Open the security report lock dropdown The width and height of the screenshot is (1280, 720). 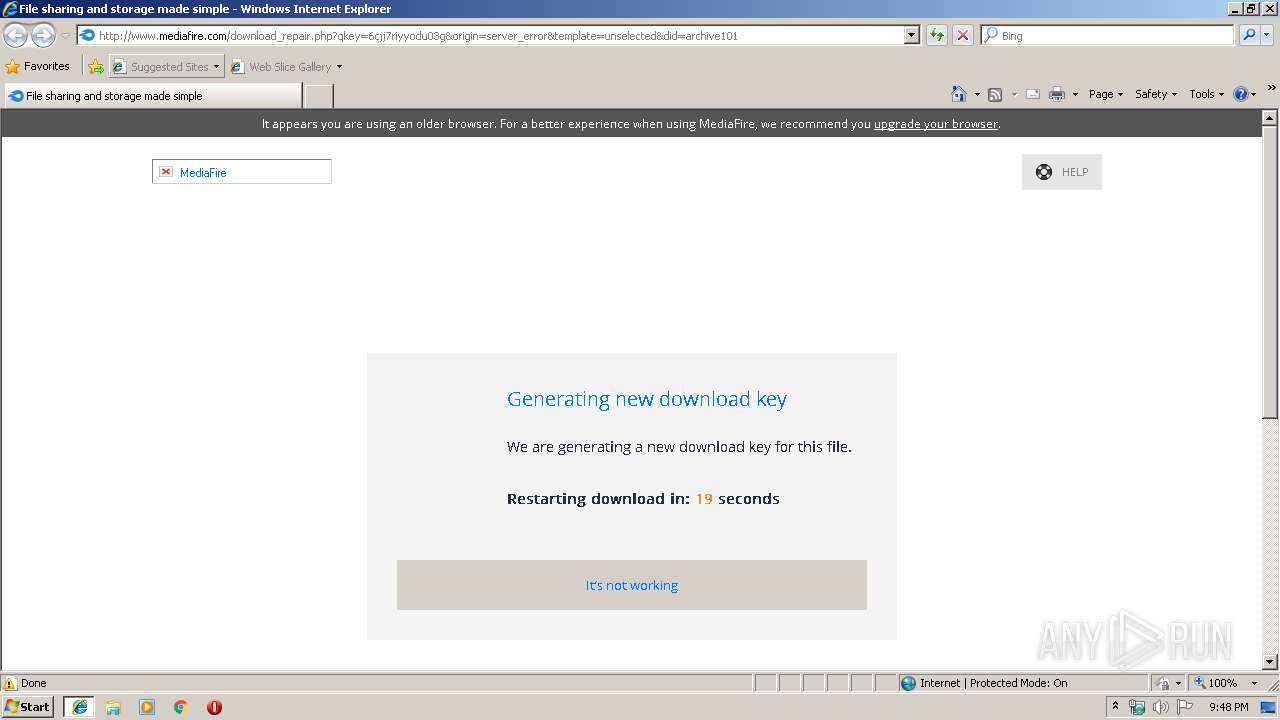point(1168,683)
